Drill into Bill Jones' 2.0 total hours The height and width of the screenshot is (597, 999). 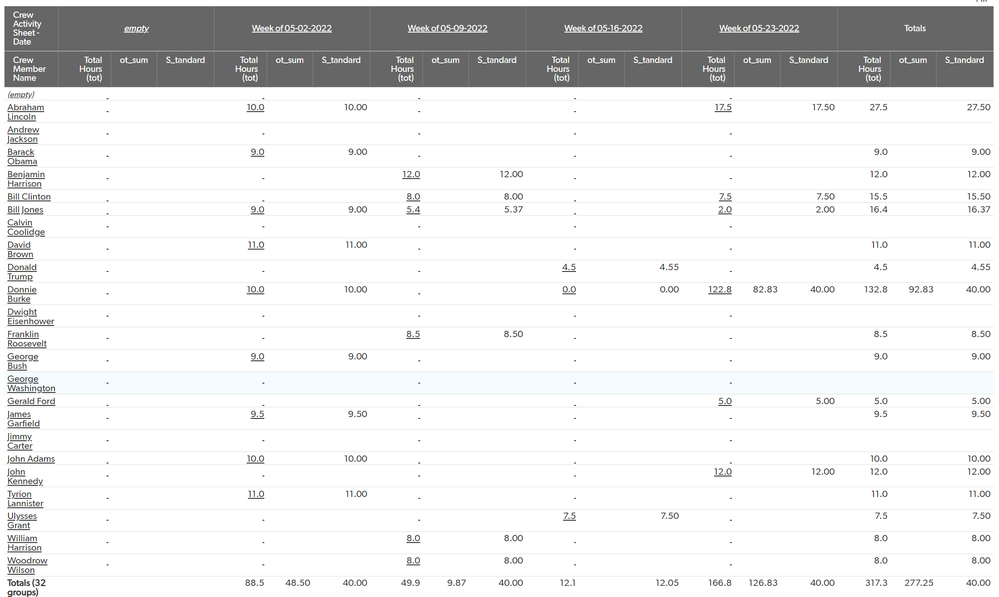(x=725, y=210)
